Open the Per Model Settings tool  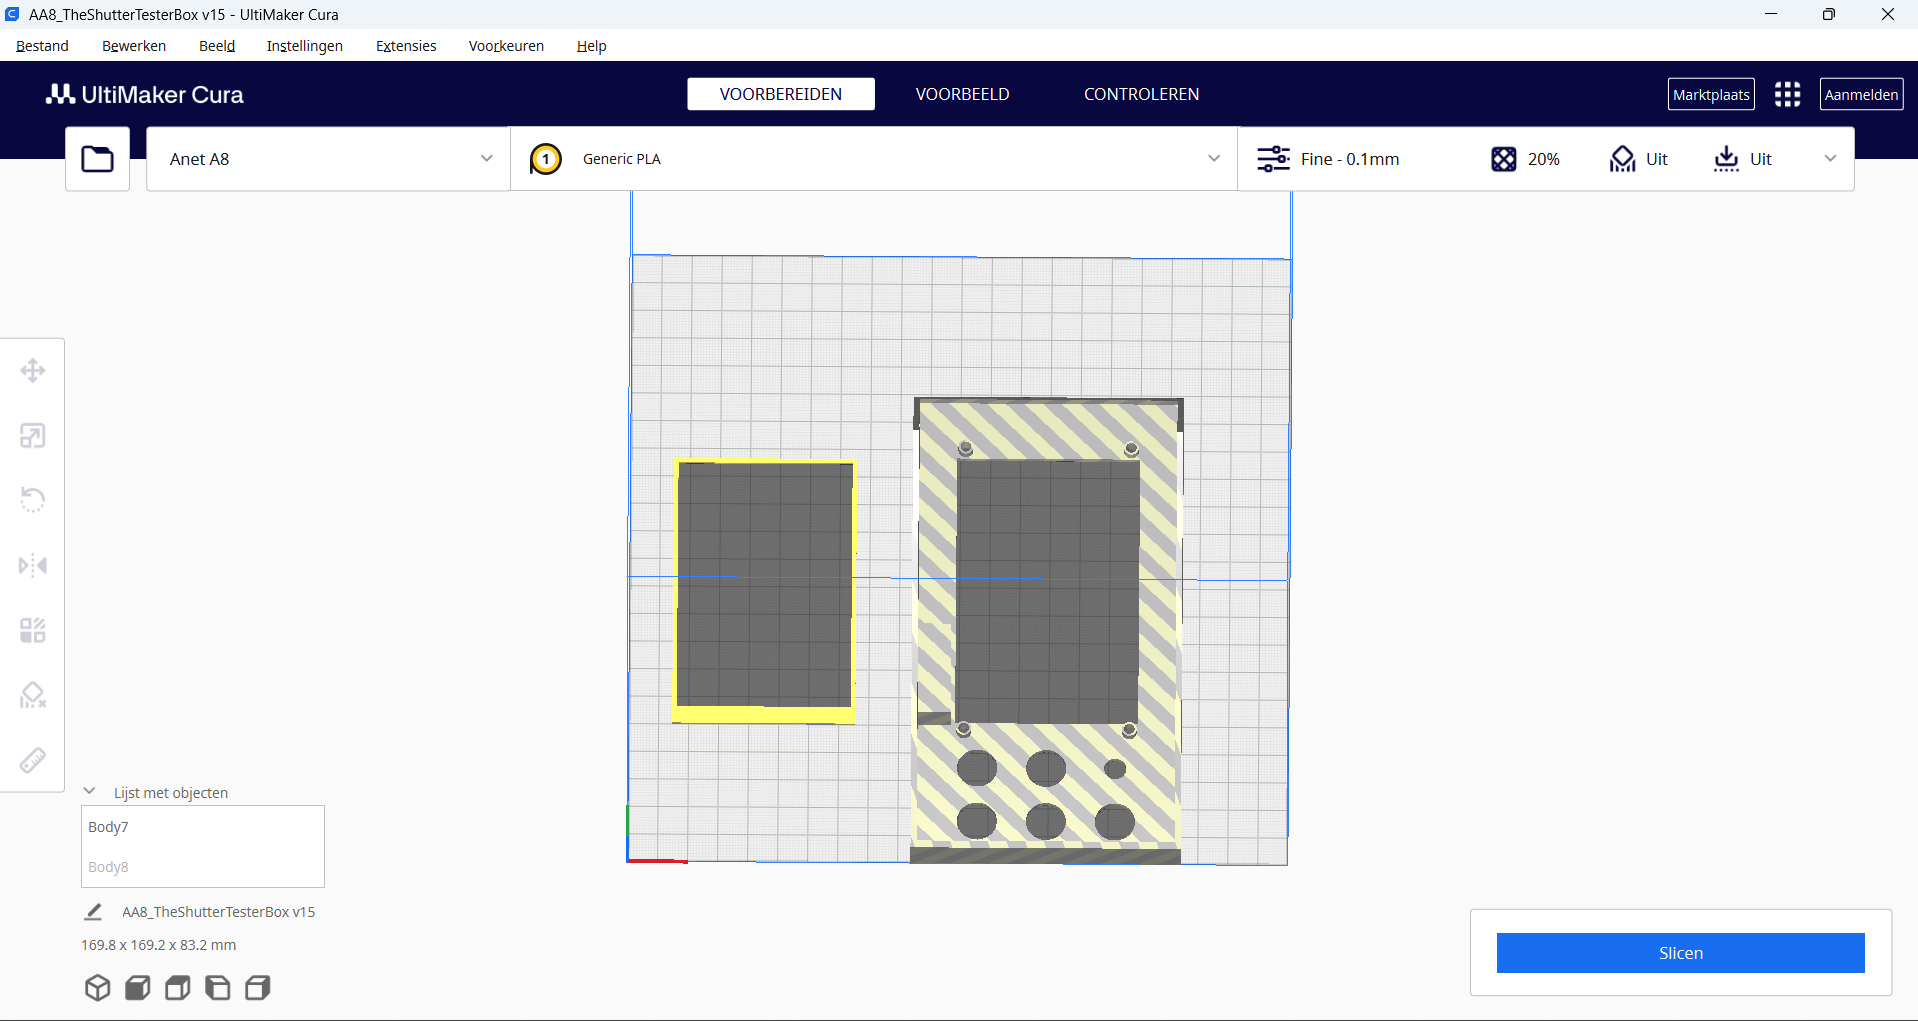(x=32, y=630)
